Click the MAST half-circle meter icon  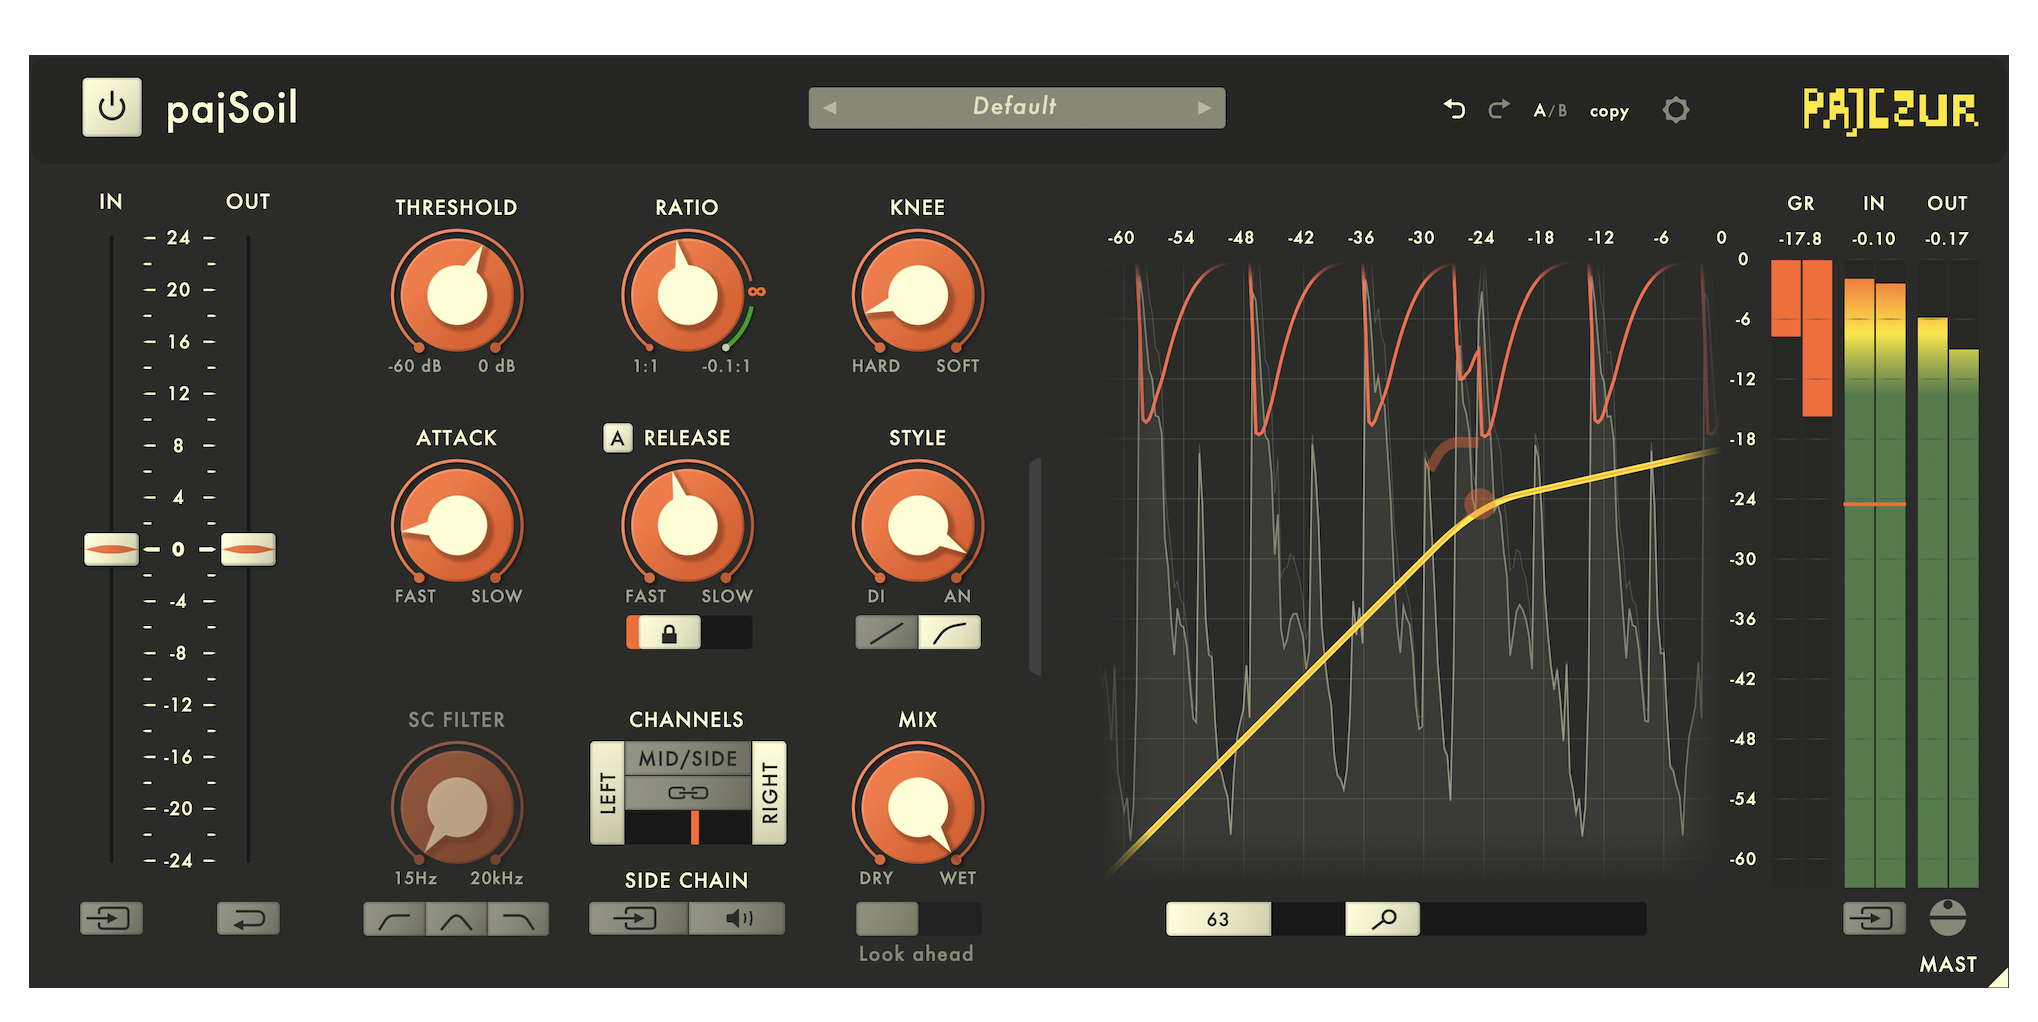pos(1947,917)
